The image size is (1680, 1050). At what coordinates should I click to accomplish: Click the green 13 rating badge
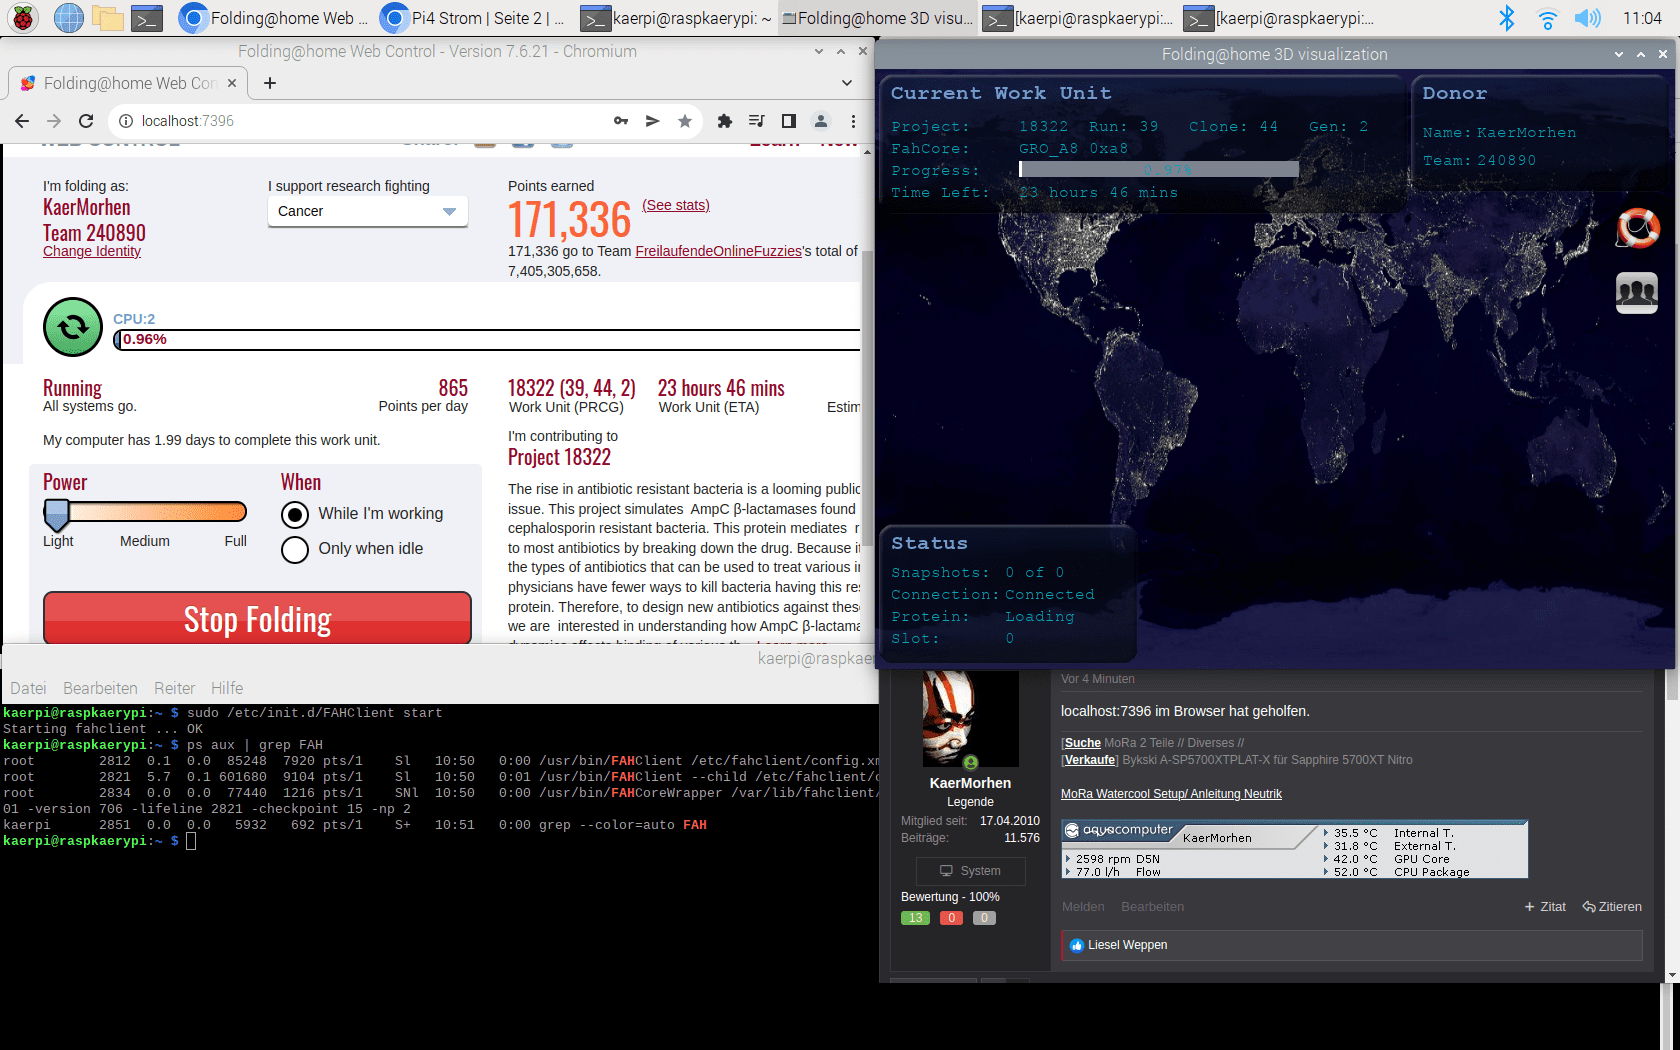click(x=915, y=918)
